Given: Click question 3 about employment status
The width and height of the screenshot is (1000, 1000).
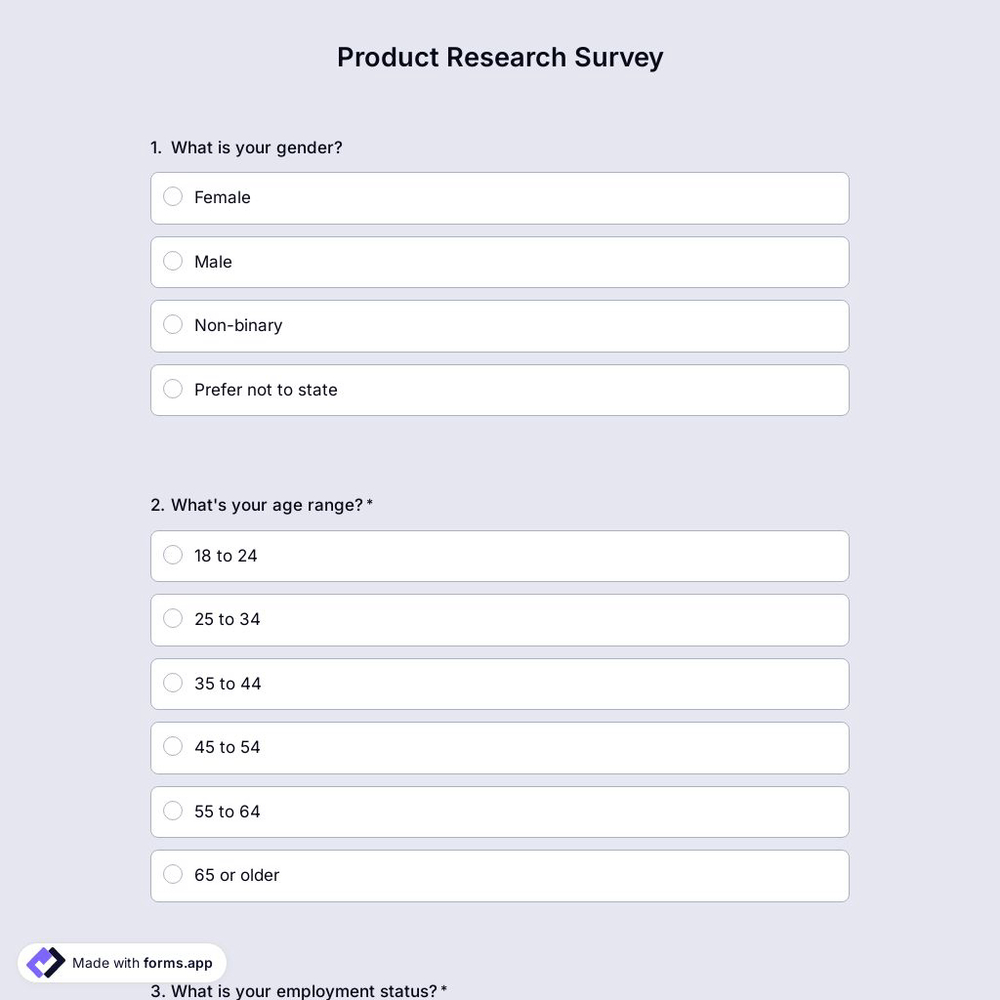Looking at the screenshot, I should tap(298, 990).
